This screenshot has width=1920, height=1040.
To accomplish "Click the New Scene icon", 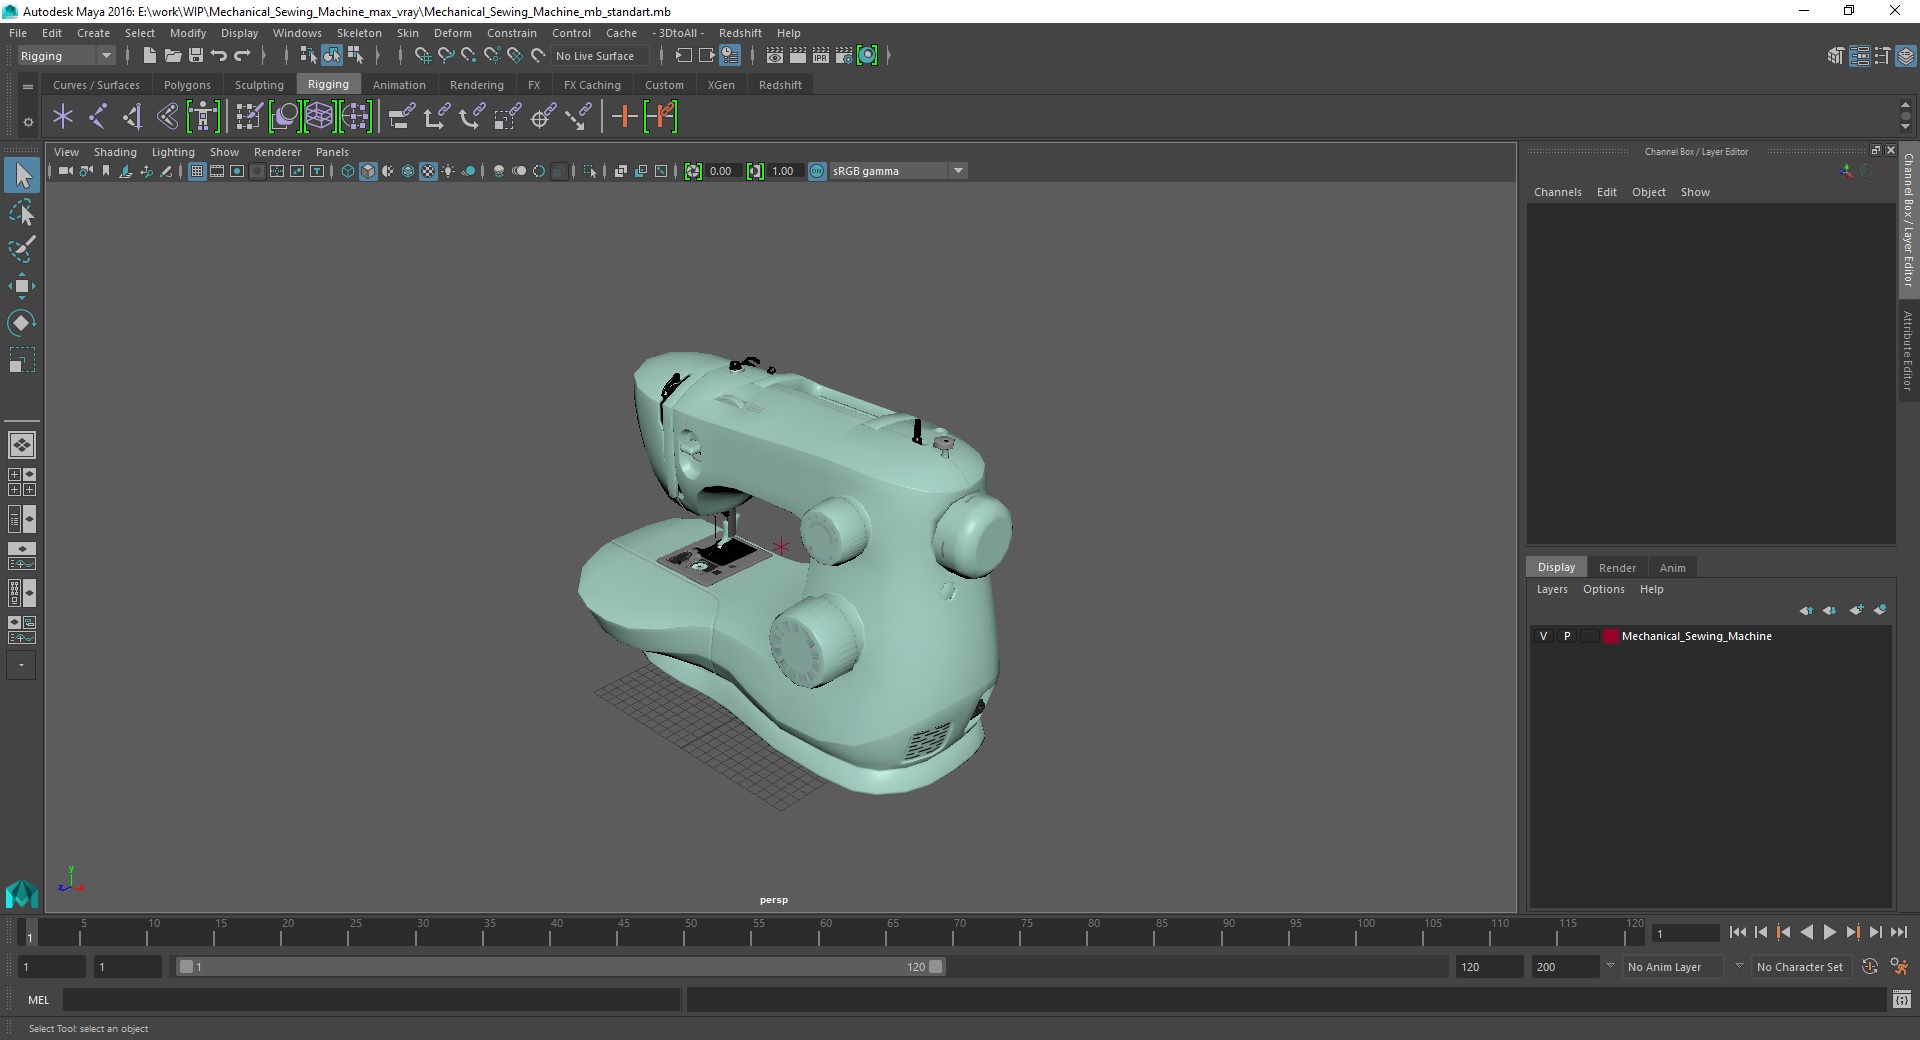I will pyautogui.click(x=150, y=56).
